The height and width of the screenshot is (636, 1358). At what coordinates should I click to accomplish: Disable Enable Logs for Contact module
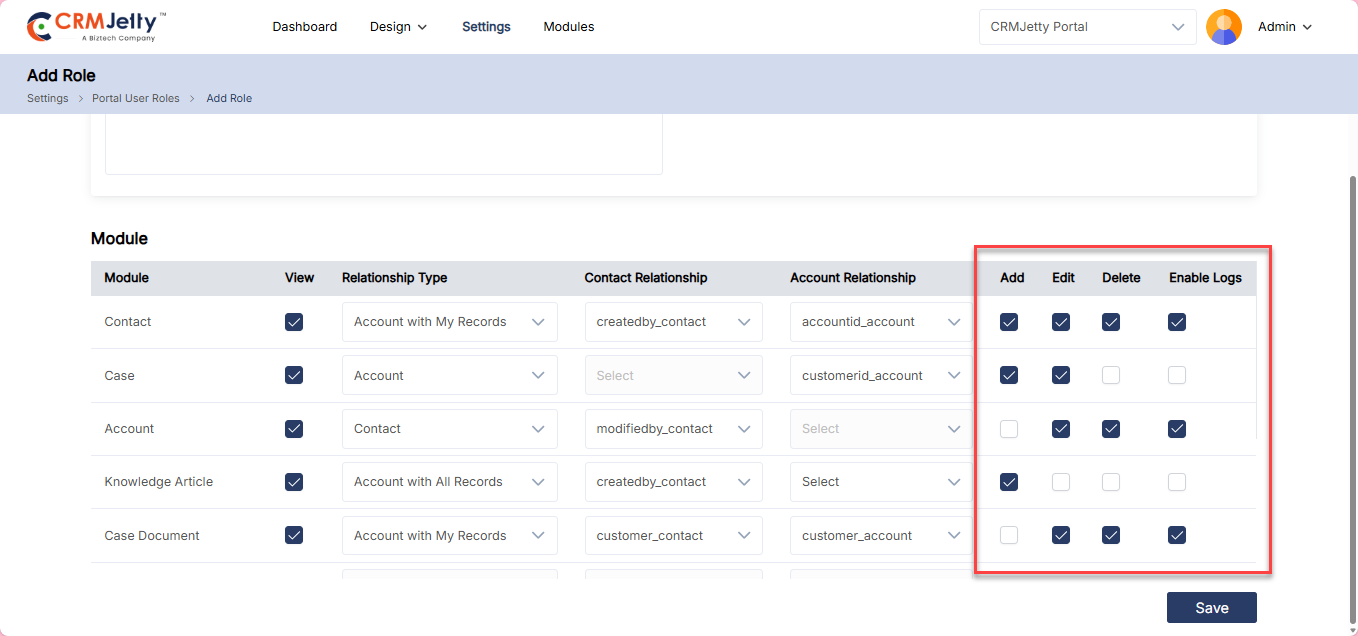(x=1177, y=322)
